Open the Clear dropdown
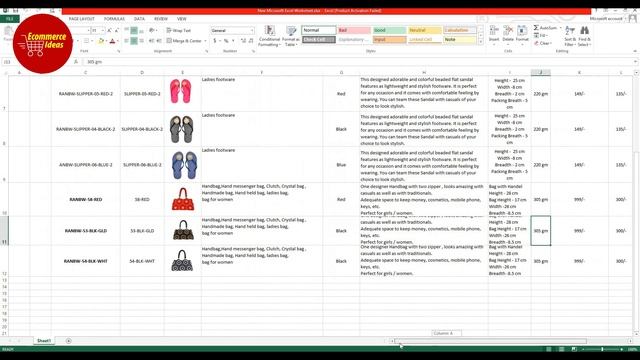This screenshot has width=640, height=360. pos(543,43)
